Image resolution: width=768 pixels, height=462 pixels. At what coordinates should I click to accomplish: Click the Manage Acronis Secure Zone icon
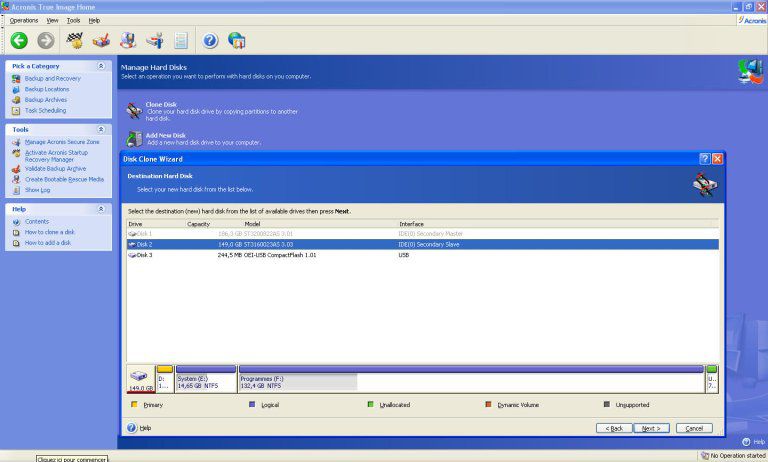click(x=16, y=142)
